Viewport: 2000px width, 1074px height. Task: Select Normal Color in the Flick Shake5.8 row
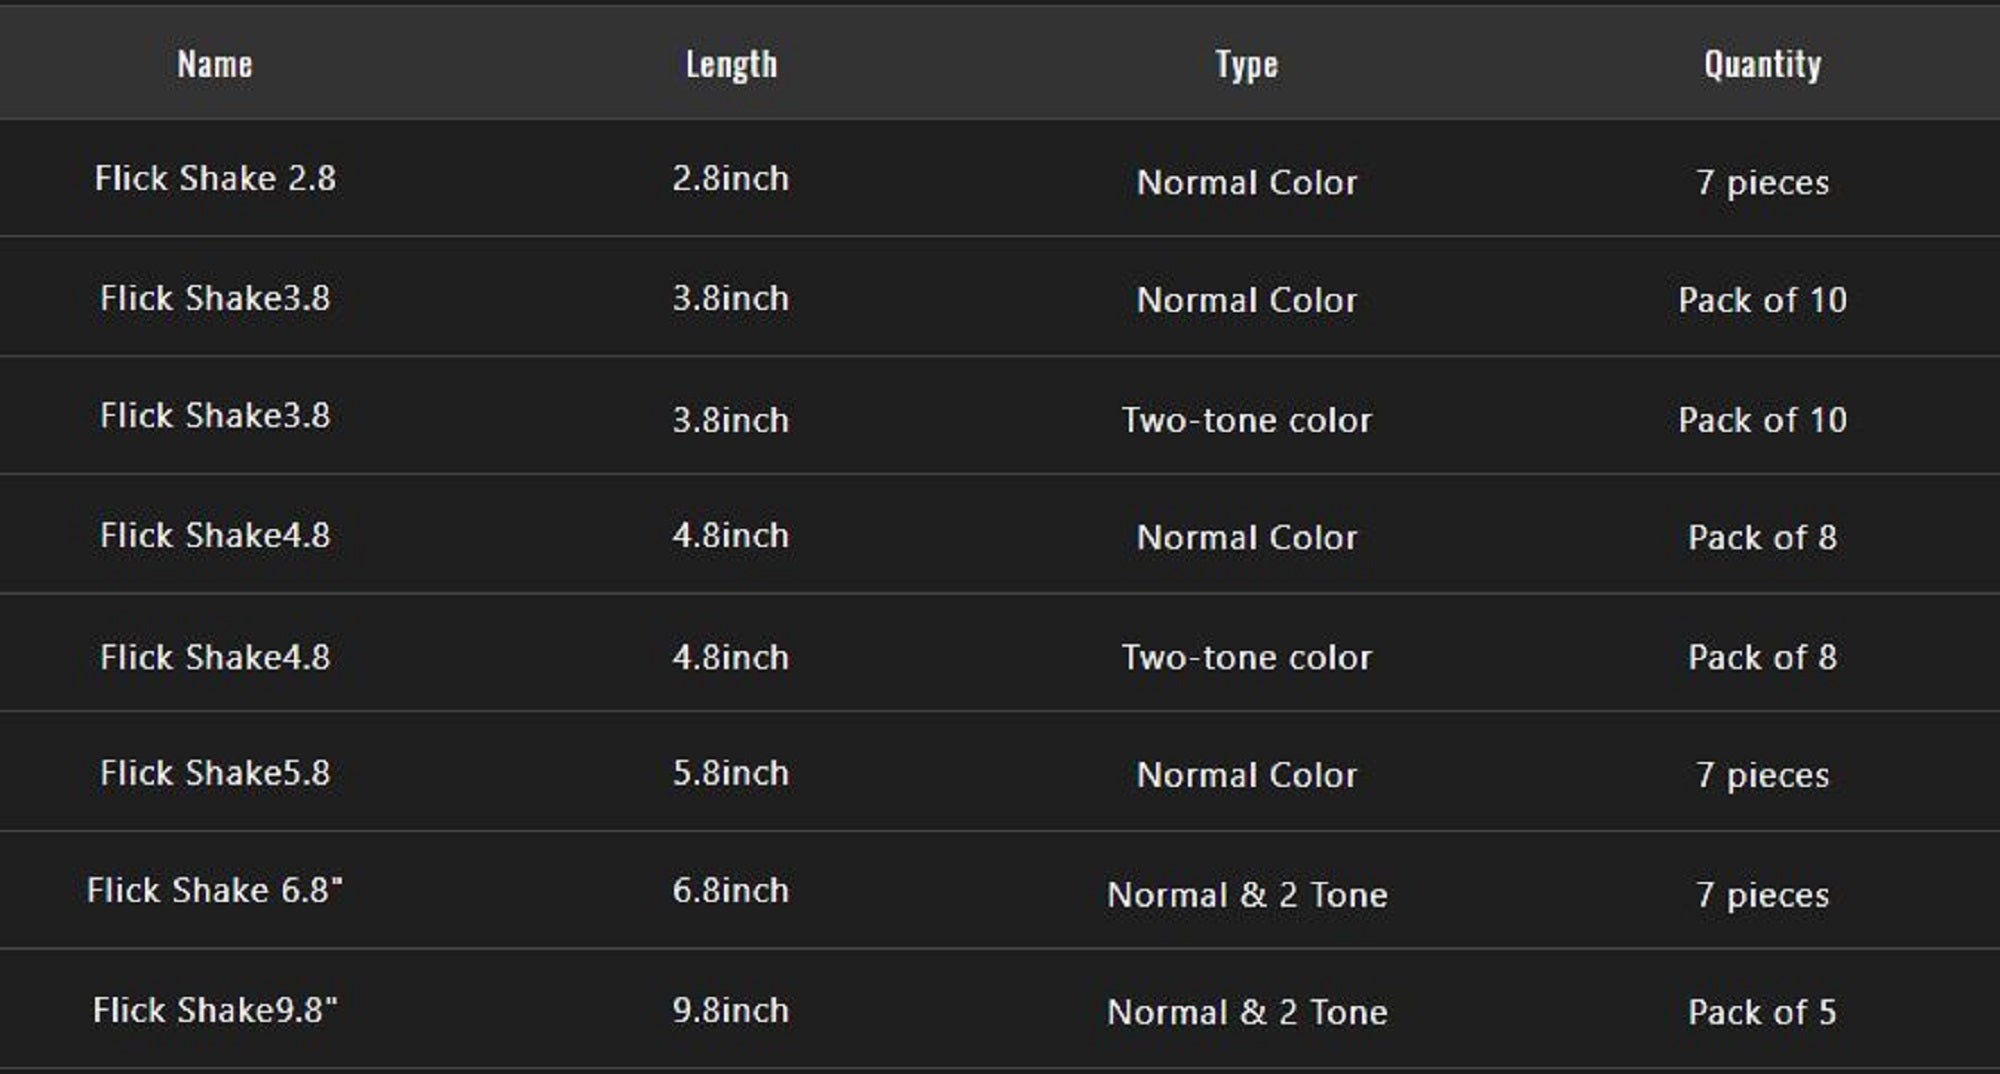1247,775
